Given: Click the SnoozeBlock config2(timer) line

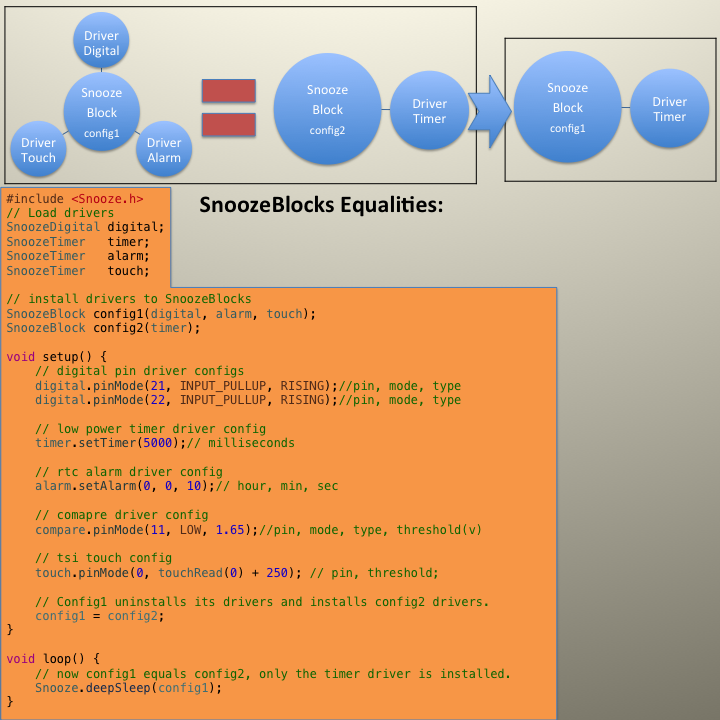Looking at the screenshot, I should coord(103,328).
